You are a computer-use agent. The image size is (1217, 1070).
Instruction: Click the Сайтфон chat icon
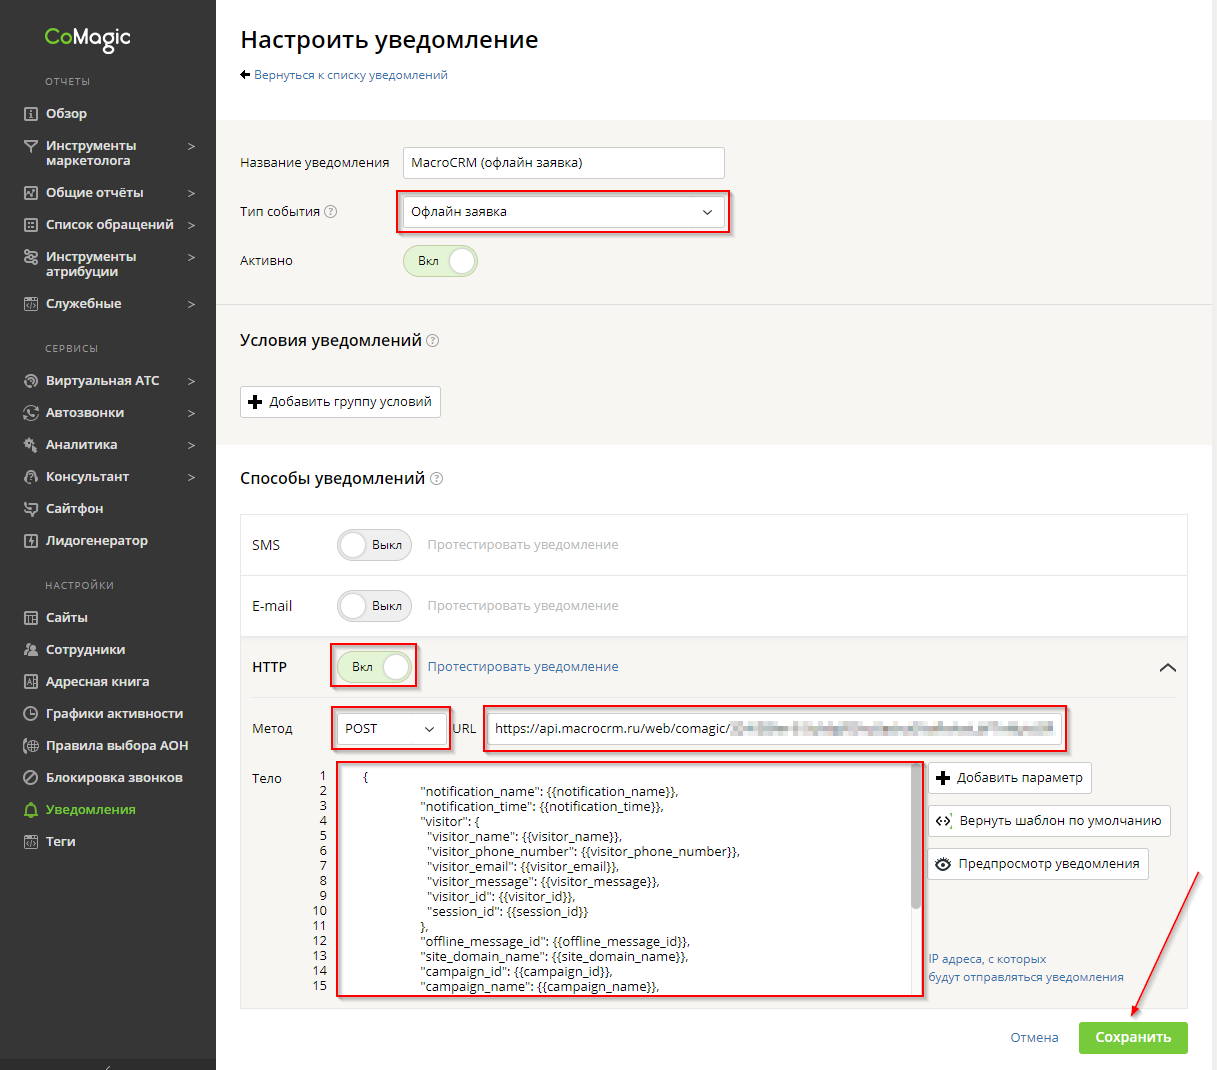click(31, 509)
